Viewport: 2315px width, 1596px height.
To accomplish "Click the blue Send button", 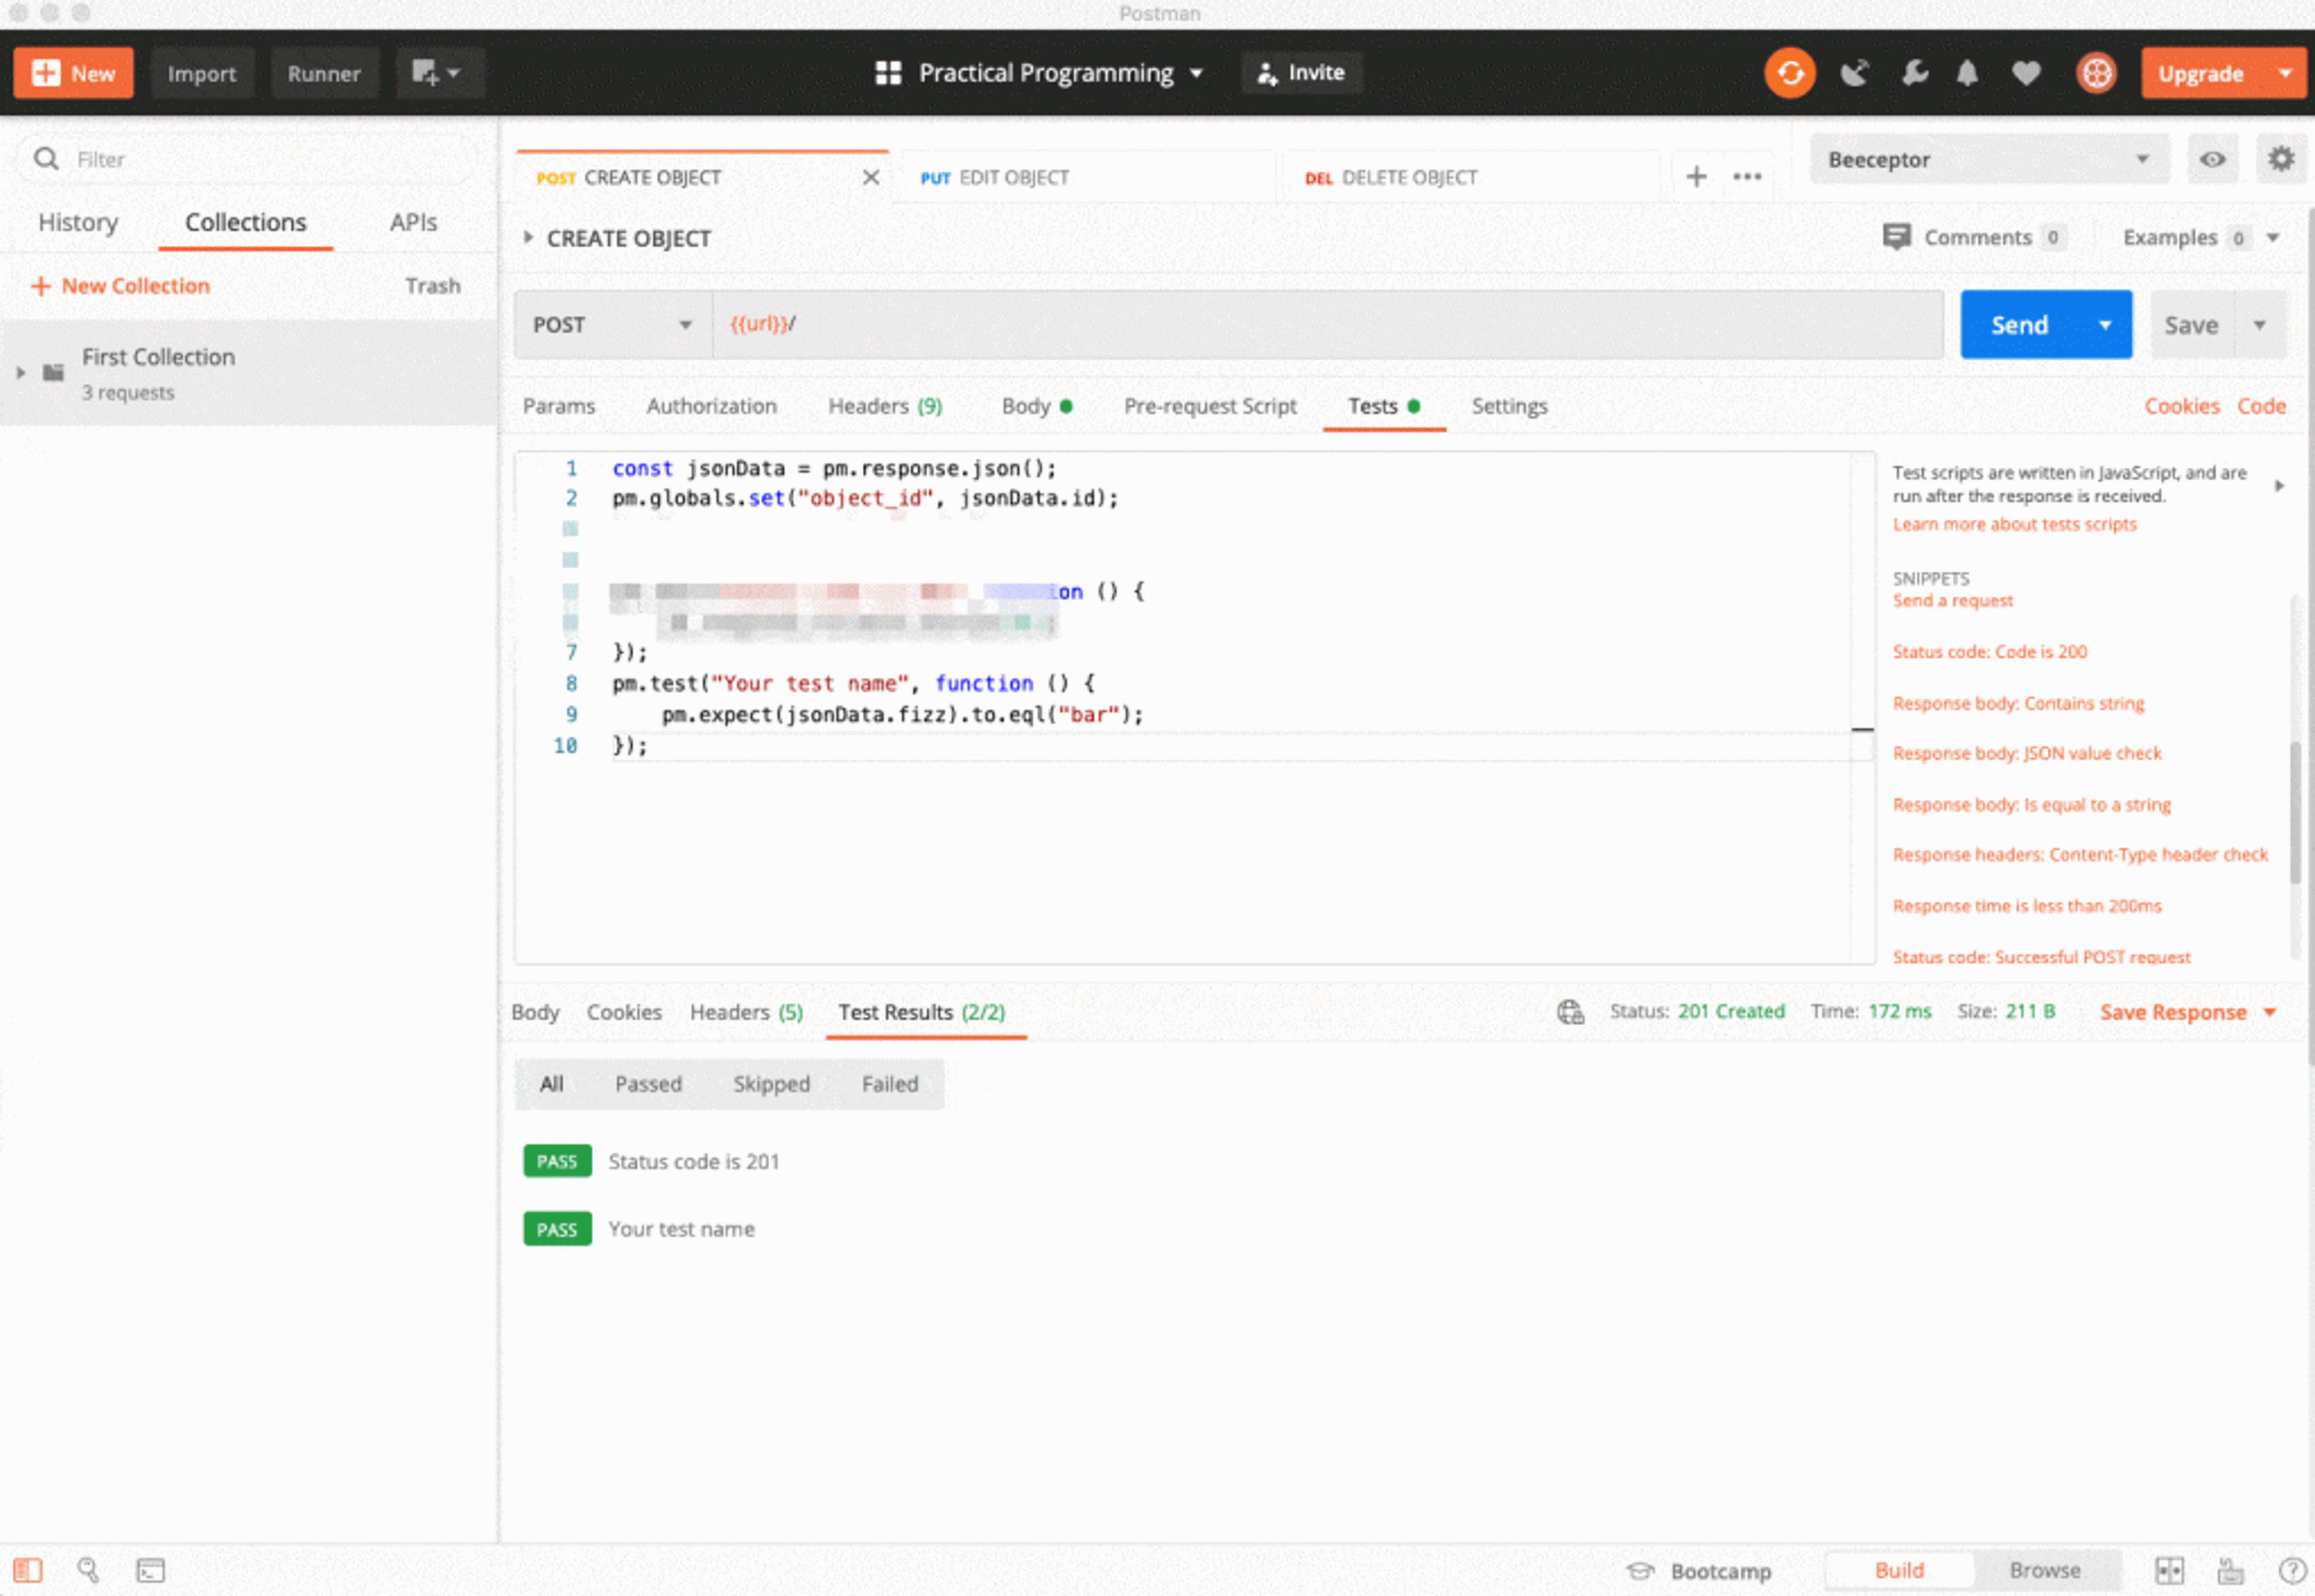I will 2019,324.
